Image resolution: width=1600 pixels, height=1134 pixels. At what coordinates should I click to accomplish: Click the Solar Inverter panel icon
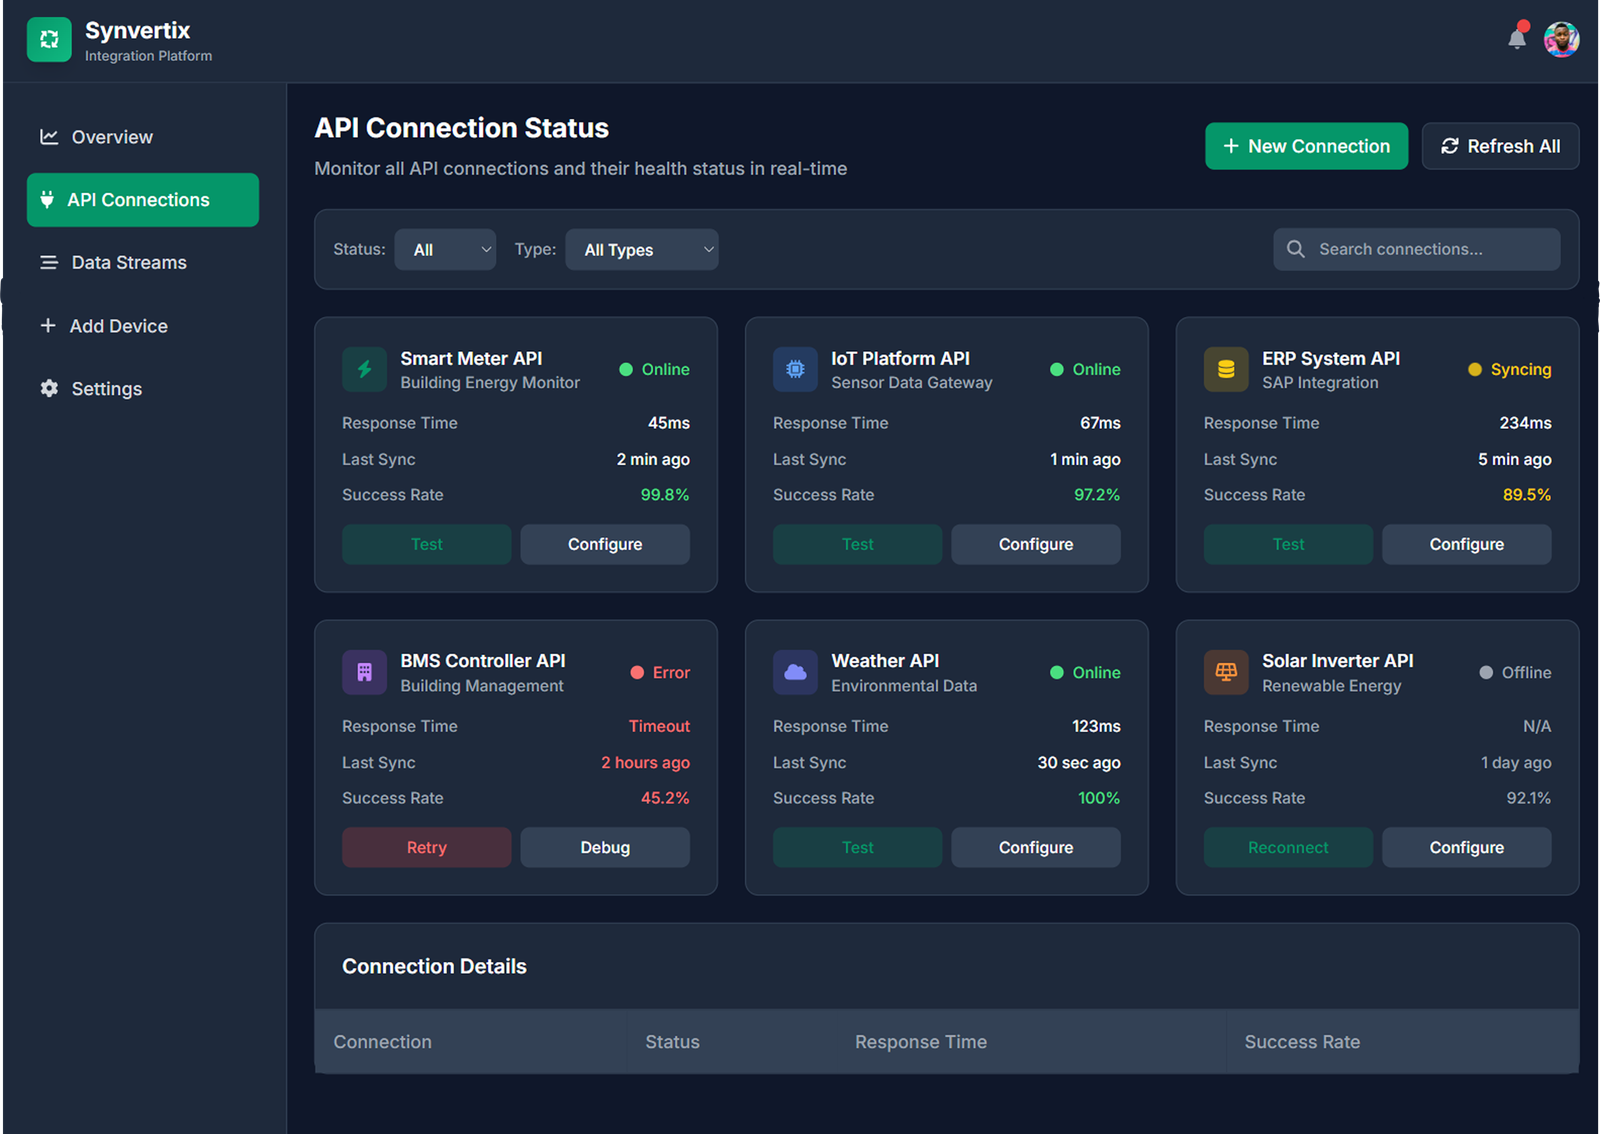coord(1226,673)
